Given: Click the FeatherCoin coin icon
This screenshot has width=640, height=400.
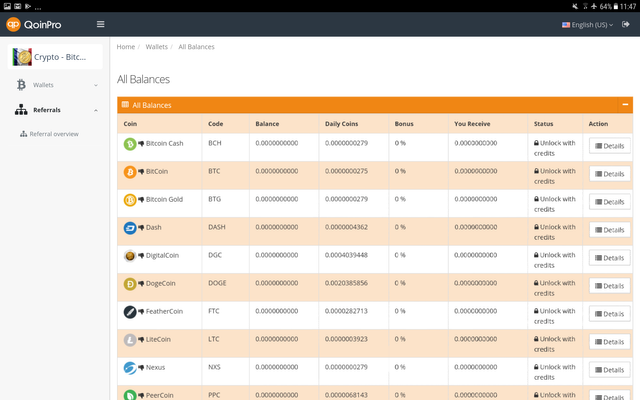Looking at the screenshot, I should [130, 312].
